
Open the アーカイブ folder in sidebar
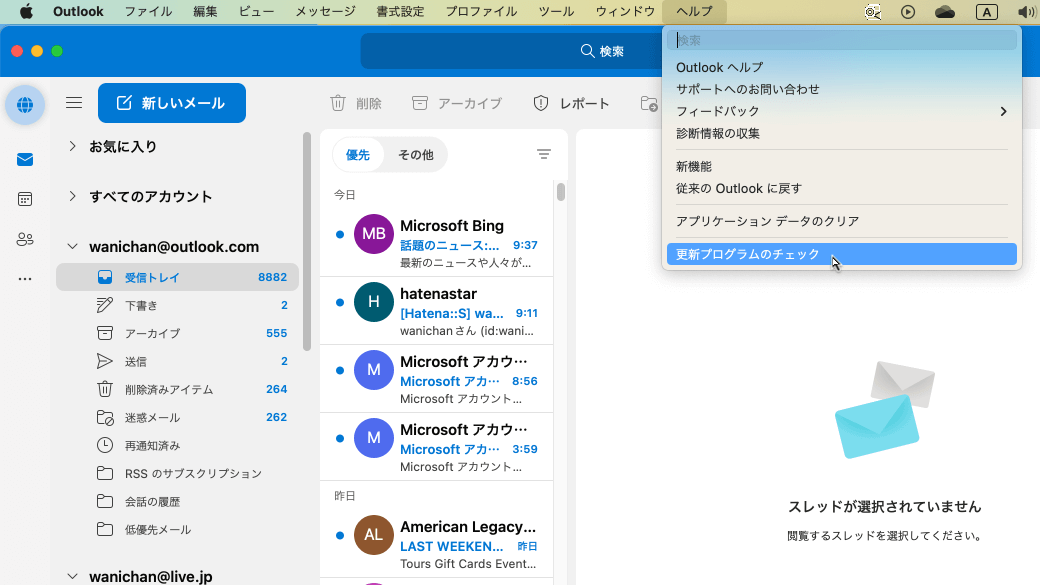pos(177,333)
